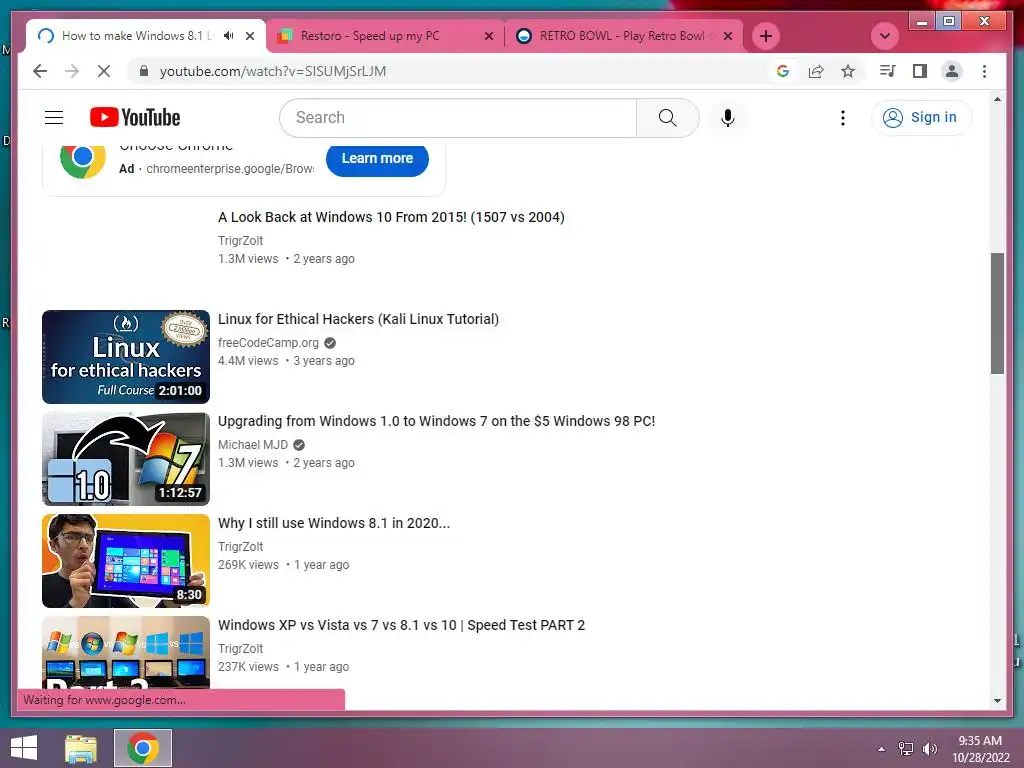Switch to RETRO BOWL tab
This screenshot has width=1024, height=768.
[622, 36]
